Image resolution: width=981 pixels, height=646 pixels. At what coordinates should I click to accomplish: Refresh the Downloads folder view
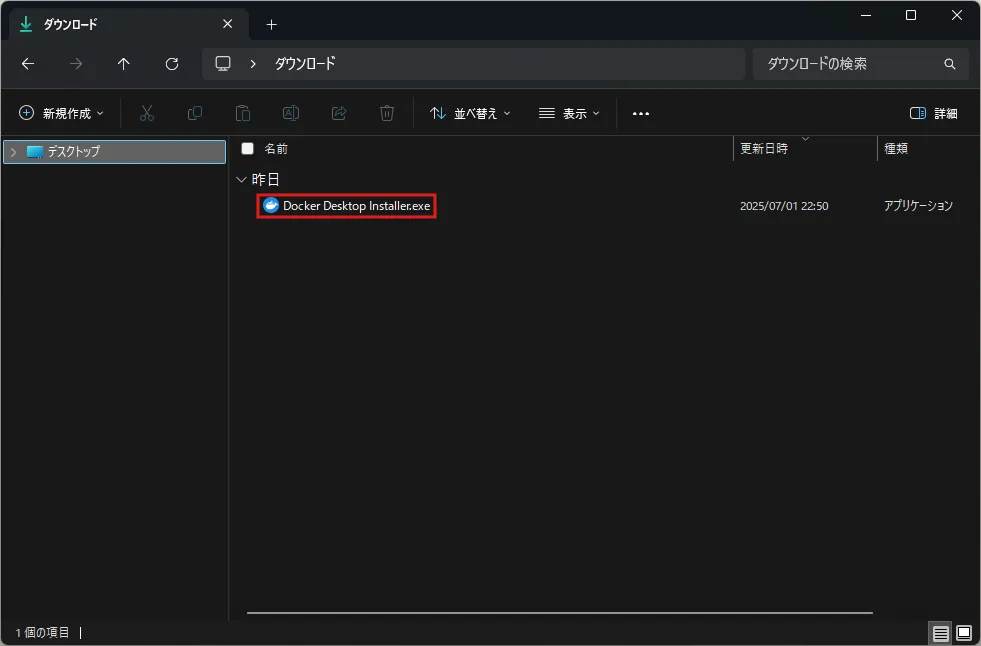click(x=172, y=64)
